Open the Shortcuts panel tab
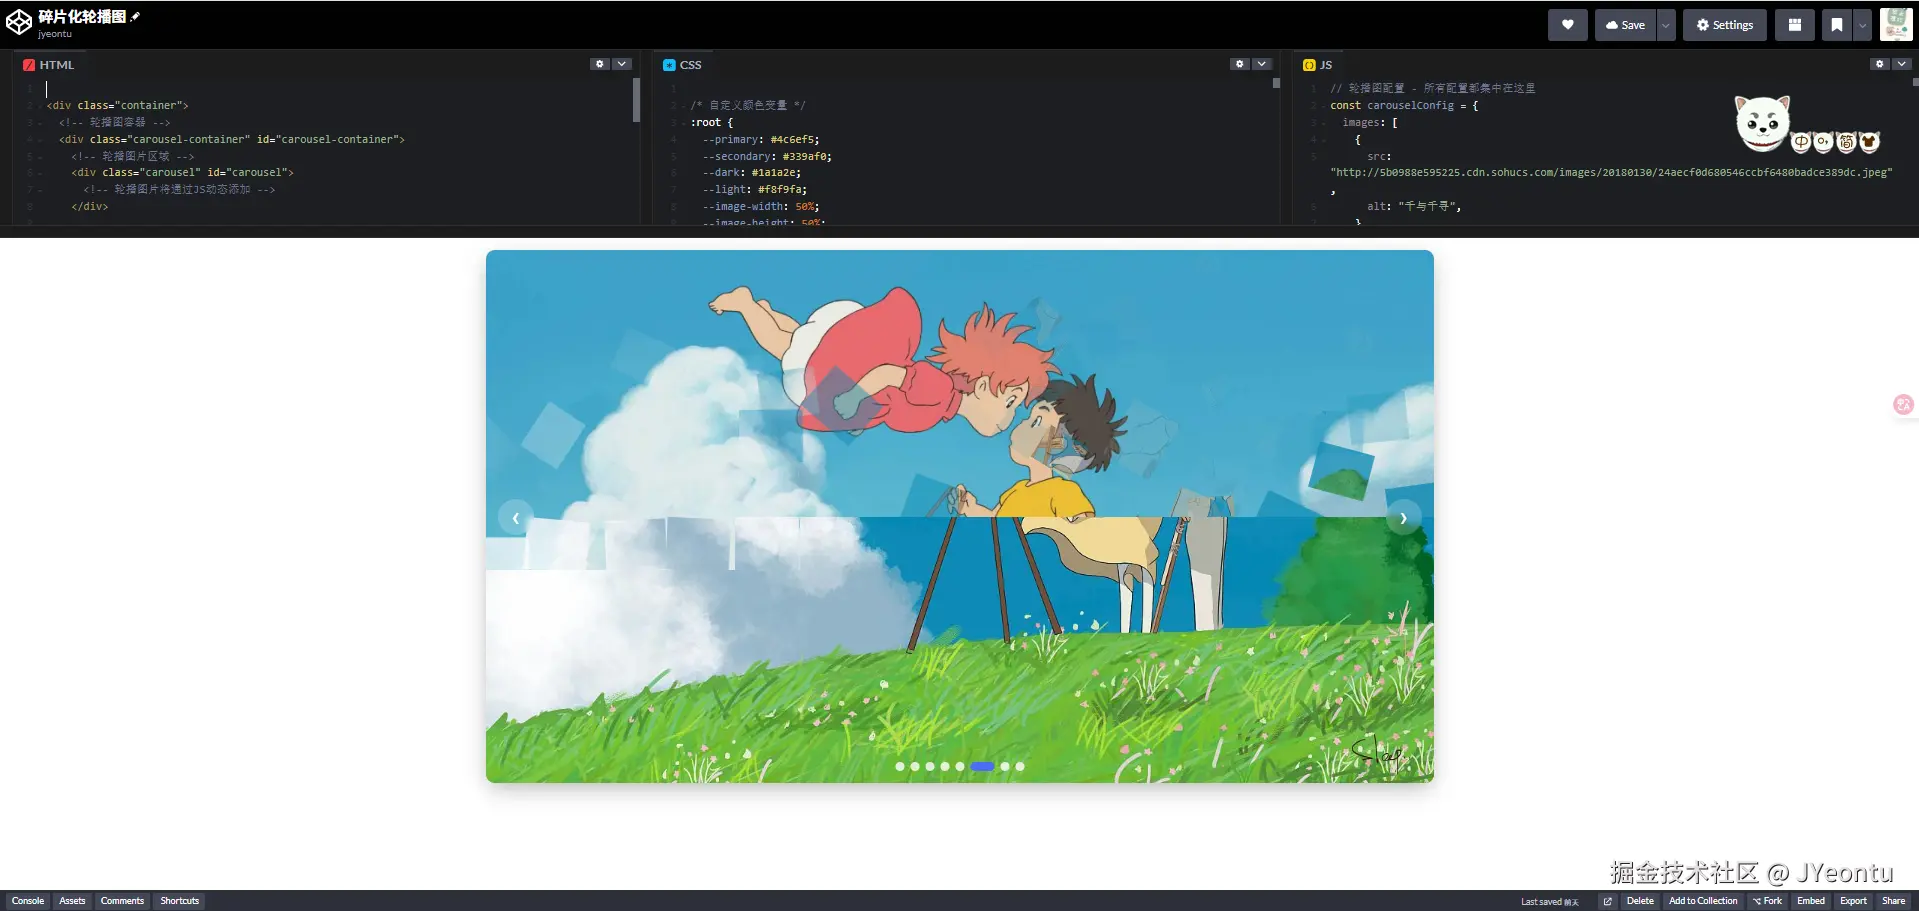Screen dimensions: 1919x911 [180, 901]
